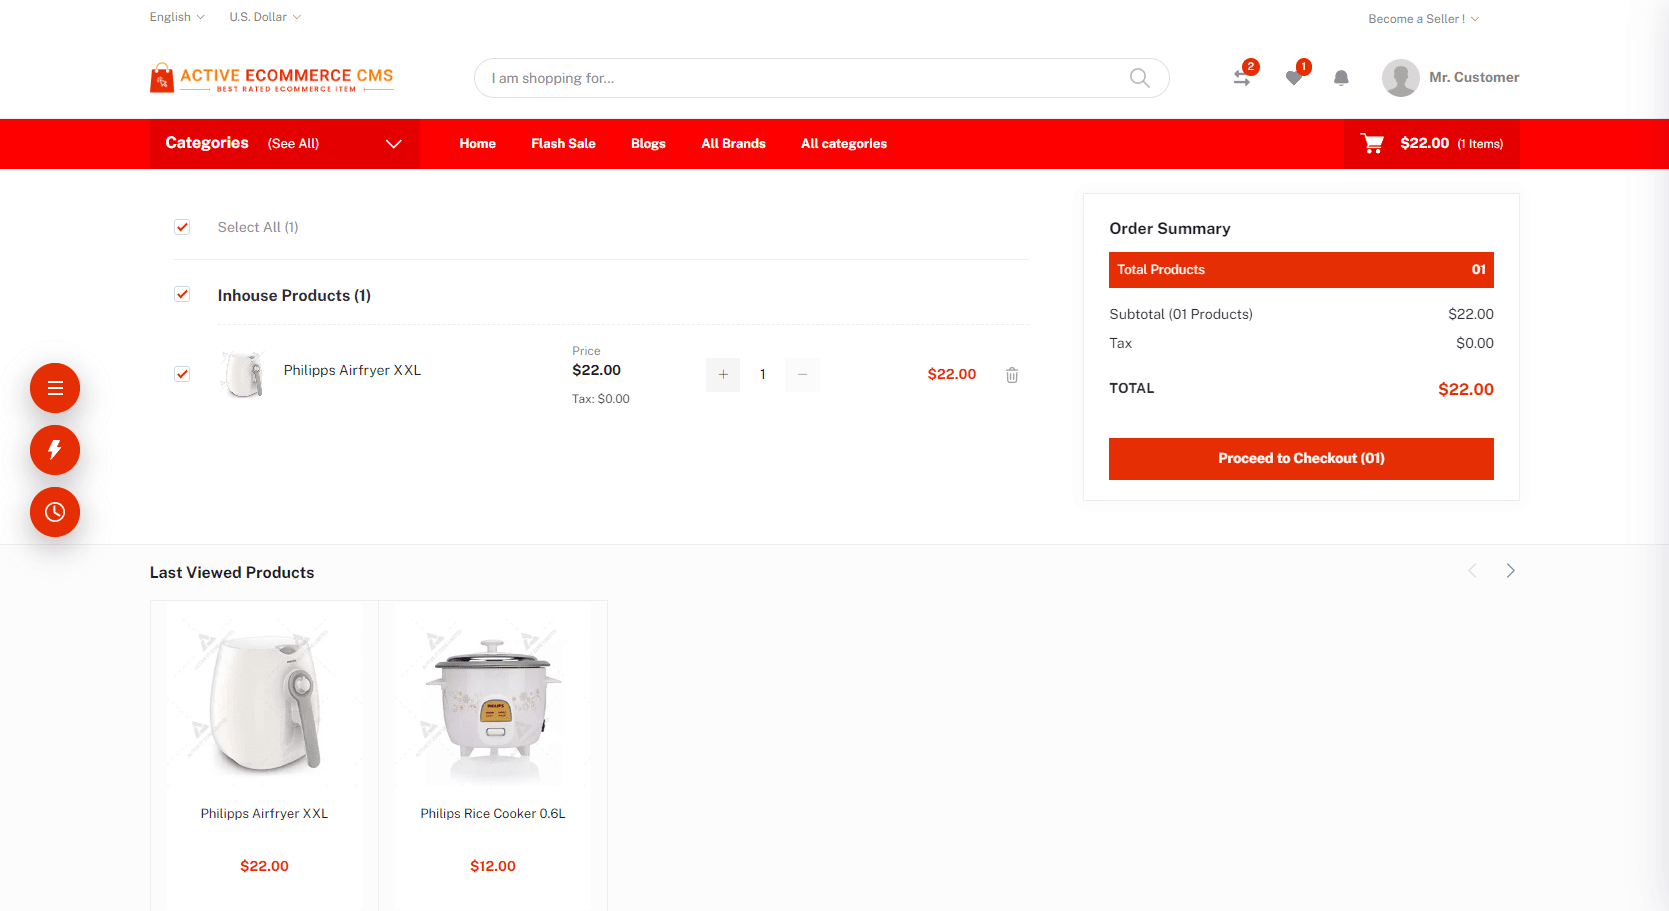This screenshot has width=1669, height=911.
Task: Click the Airfryer row total $22.00
Action: (952, 374)
